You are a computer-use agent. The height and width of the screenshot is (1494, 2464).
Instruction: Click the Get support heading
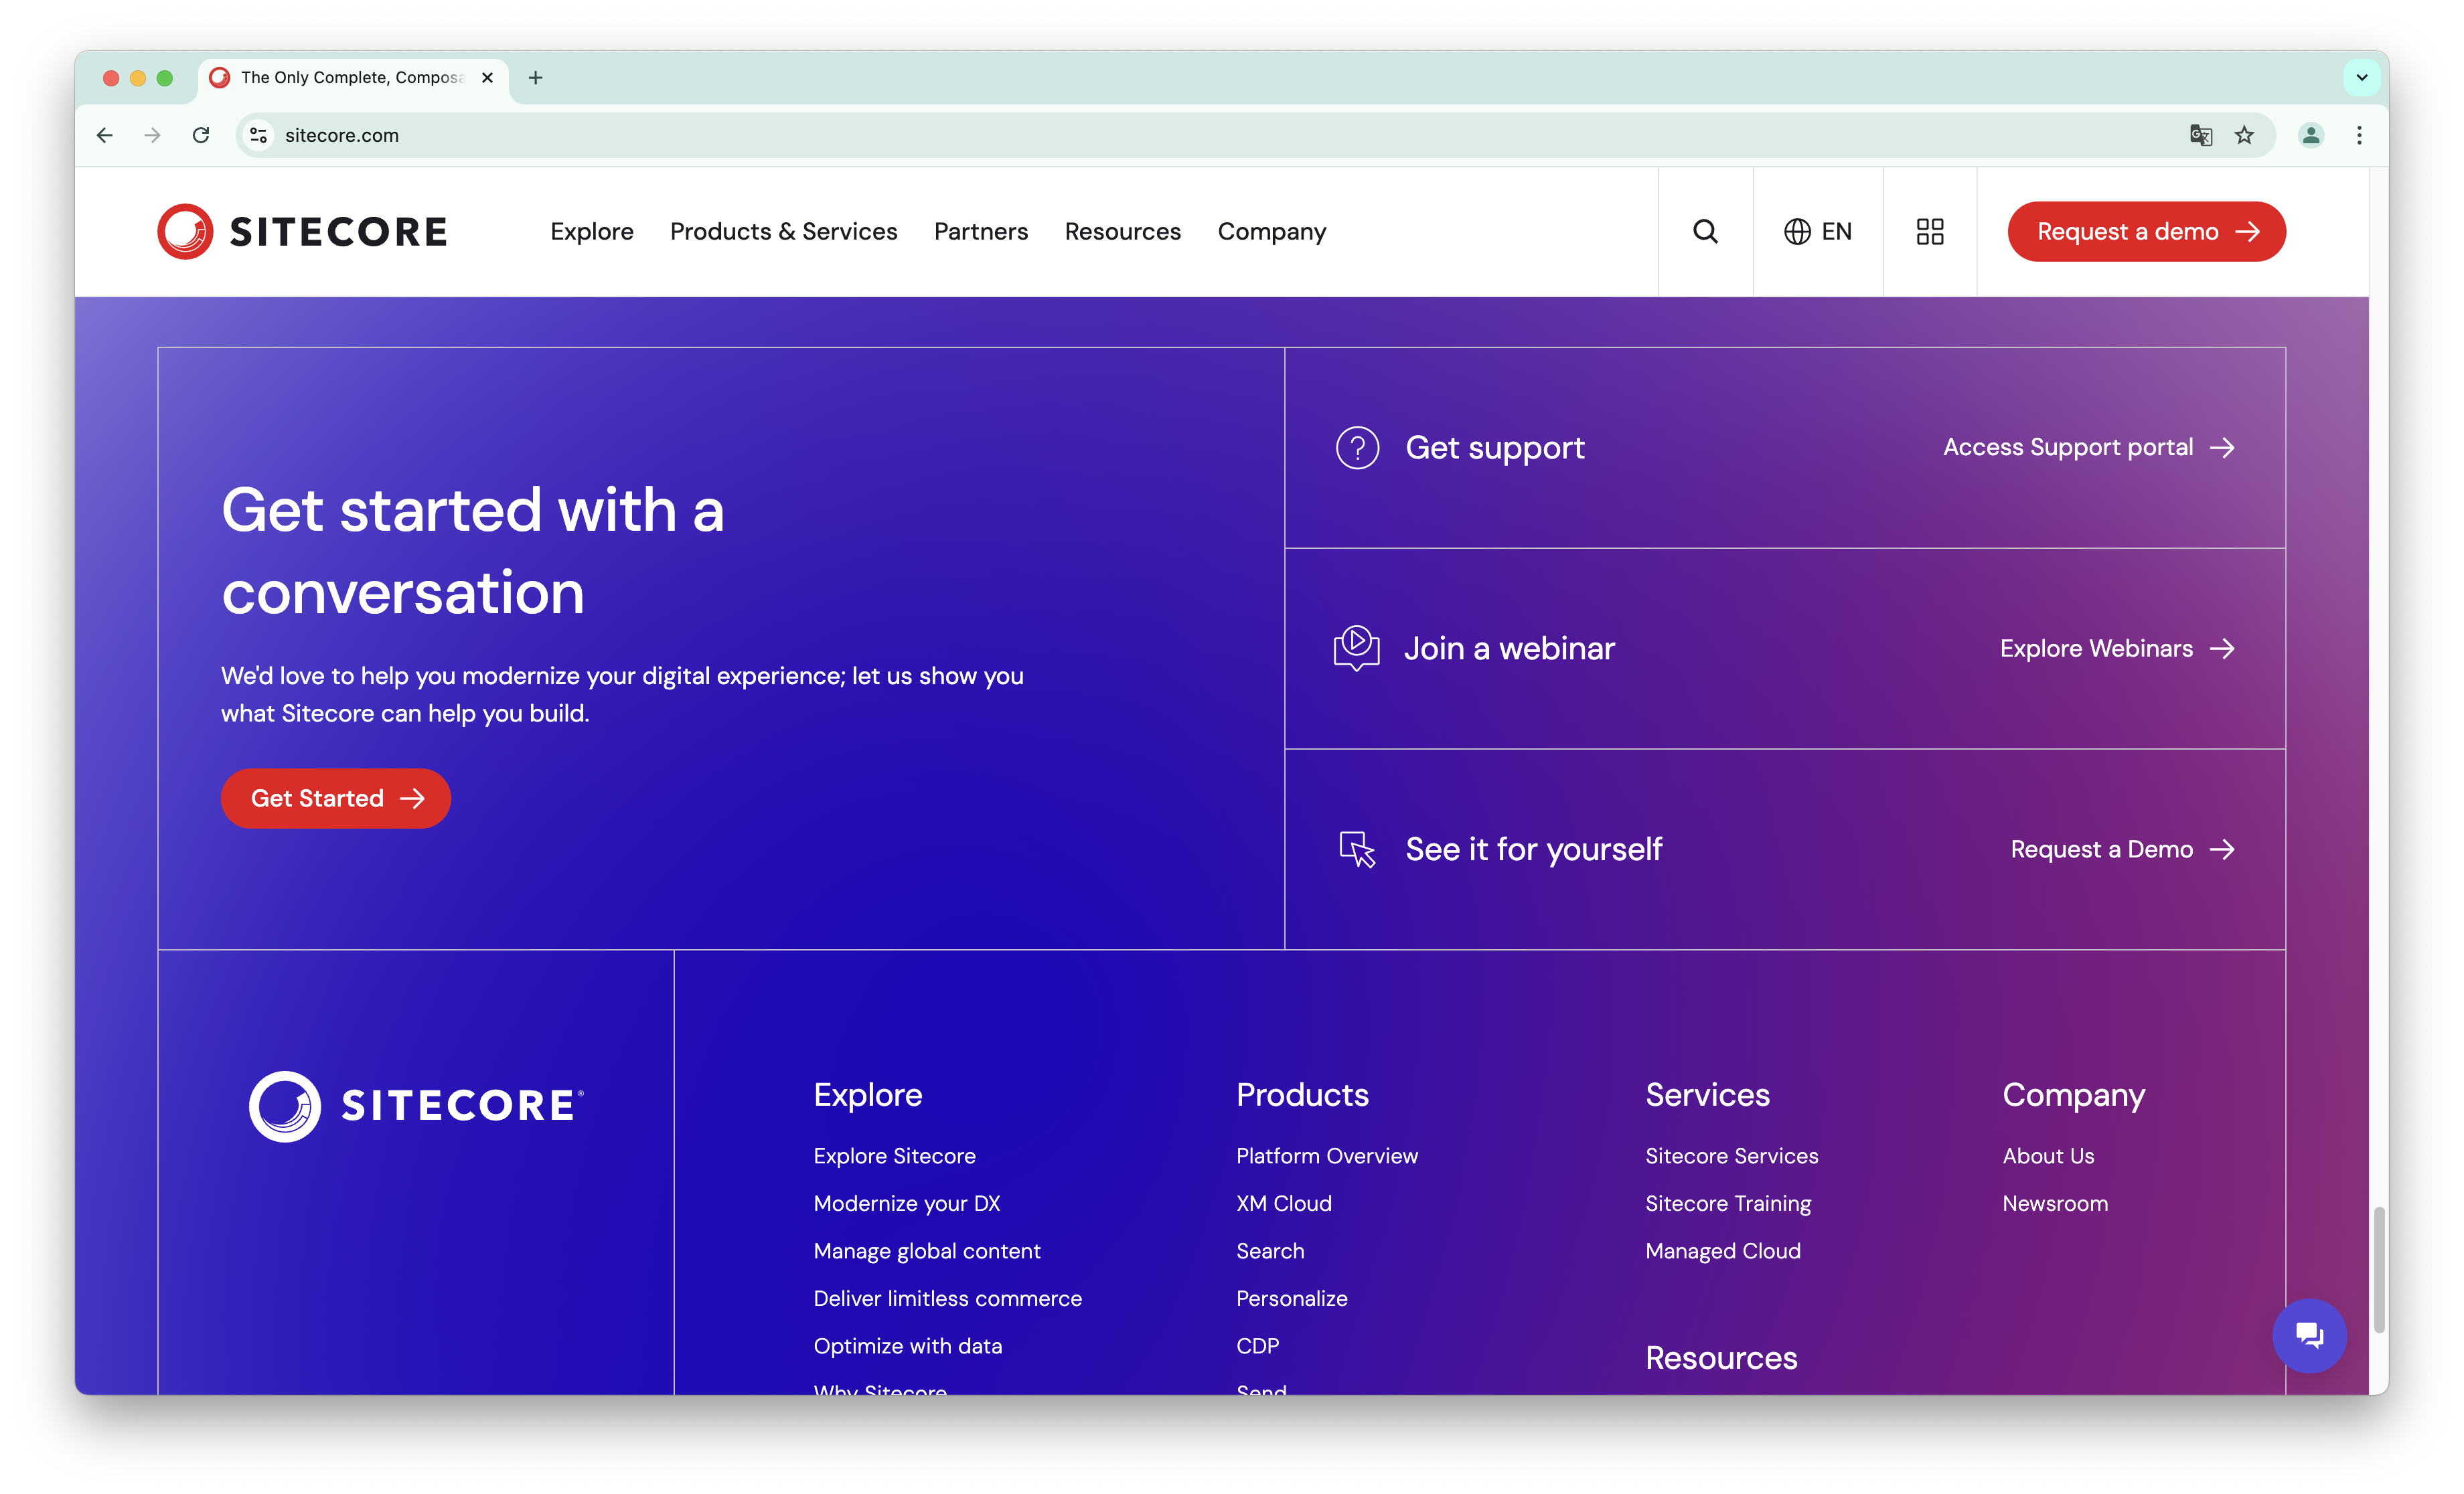[1494, 448]
